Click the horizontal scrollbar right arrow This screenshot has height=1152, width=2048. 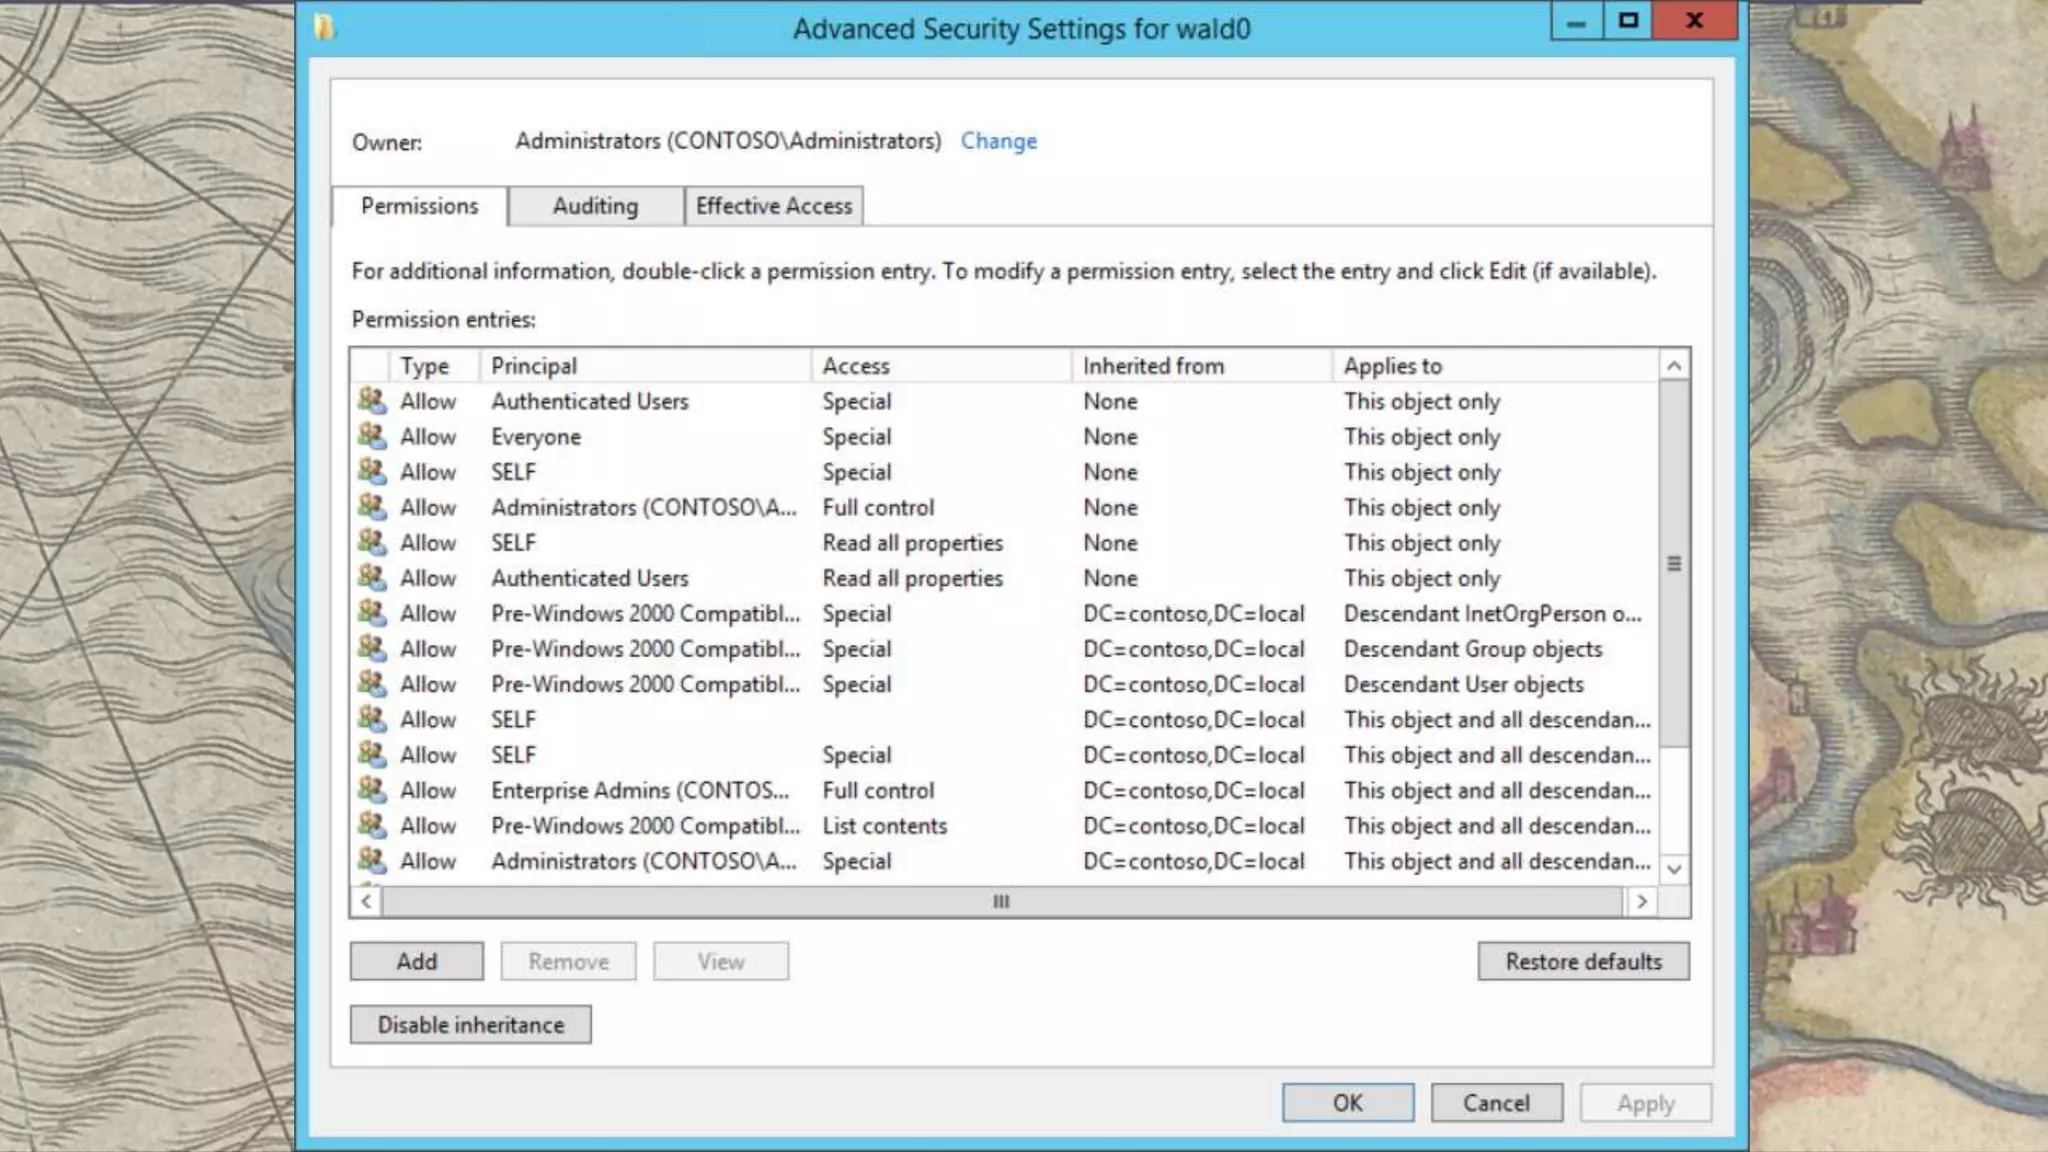(1641, 901)
